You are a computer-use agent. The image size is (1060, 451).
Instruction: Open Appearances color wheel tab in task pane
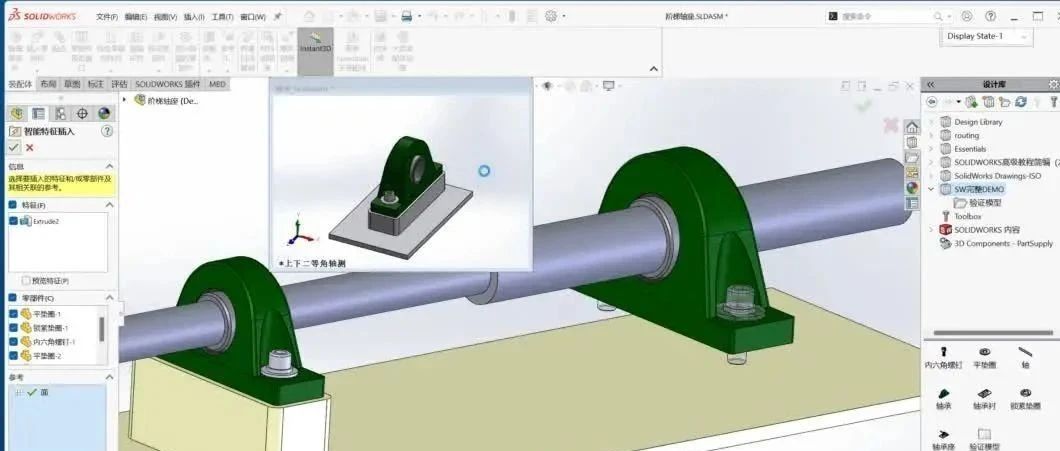pyautogui.click(x=912, y=187)
